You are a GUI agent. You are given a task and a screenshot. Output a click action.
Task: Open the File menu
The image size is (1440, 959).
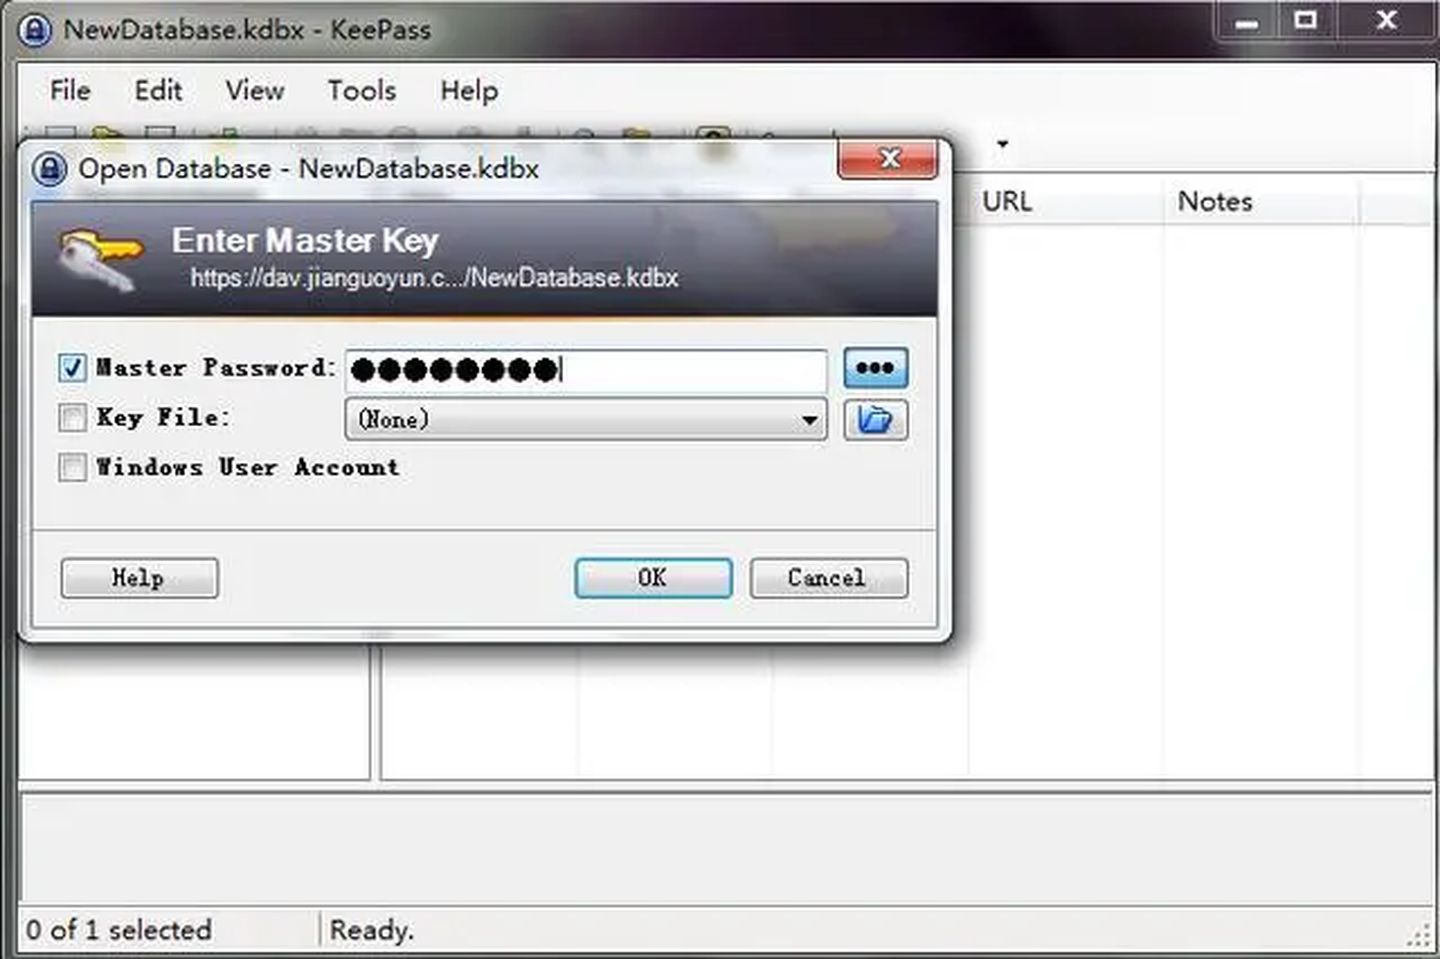pyautogui.click(x=70, y=91)
